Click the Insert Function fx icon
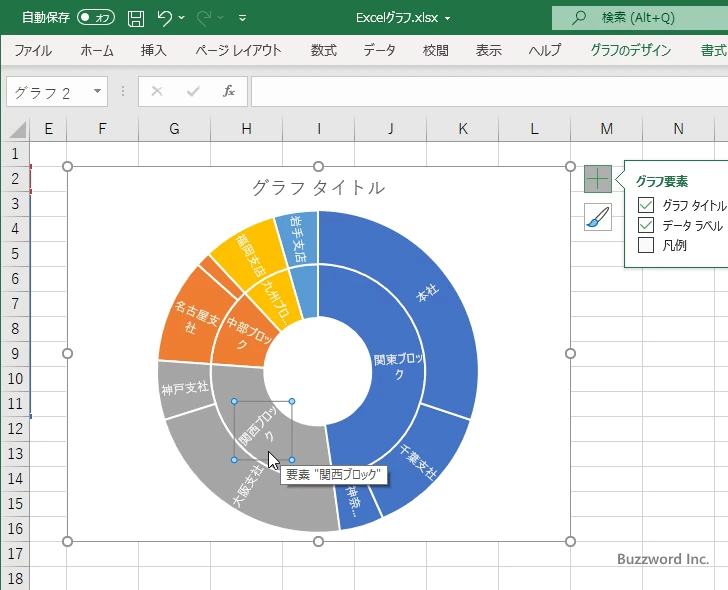Viewport: 728px width, 590px height. (x=229, y=91)
